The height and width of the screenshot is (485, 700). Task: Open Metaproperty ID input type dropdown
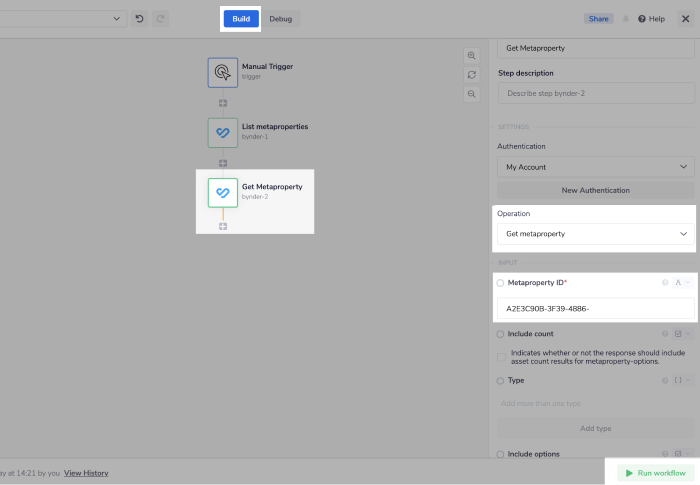click(682, 283)
